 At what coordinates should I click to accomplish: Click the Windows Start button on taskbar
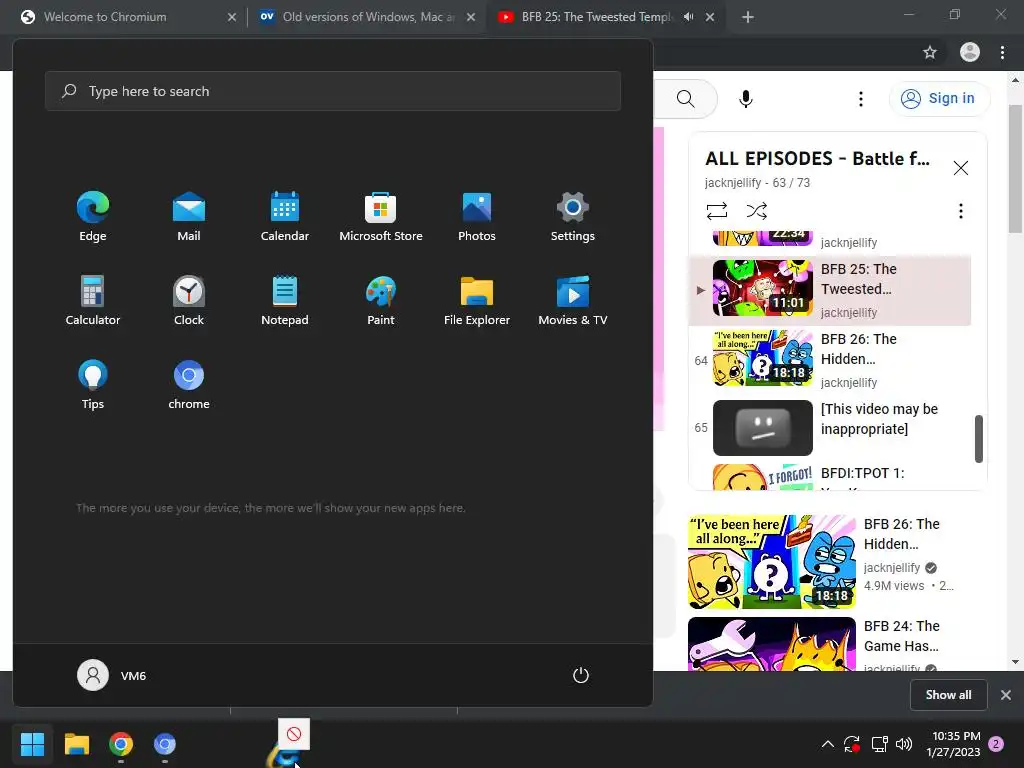32,744
